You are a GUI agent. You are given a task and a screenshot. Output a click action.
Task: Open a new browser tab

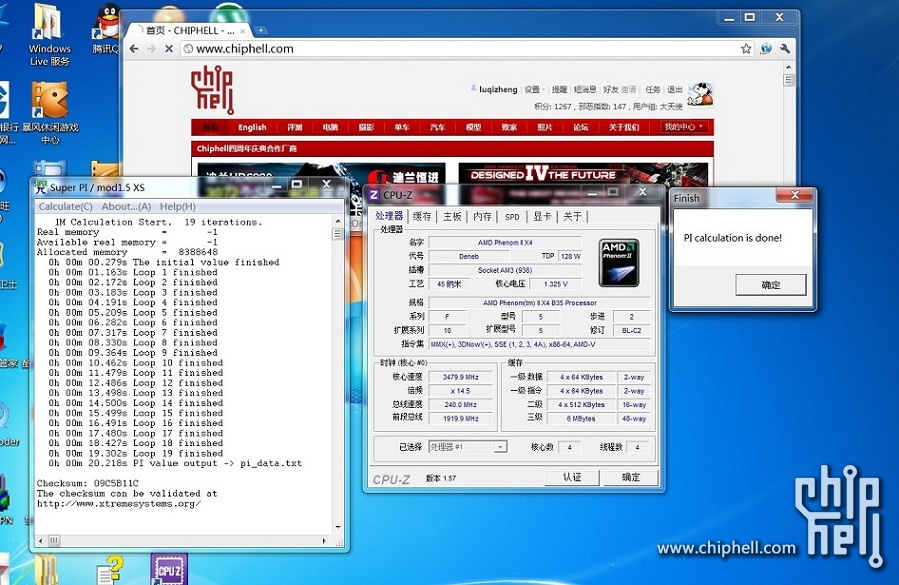[x=261, y=30]
